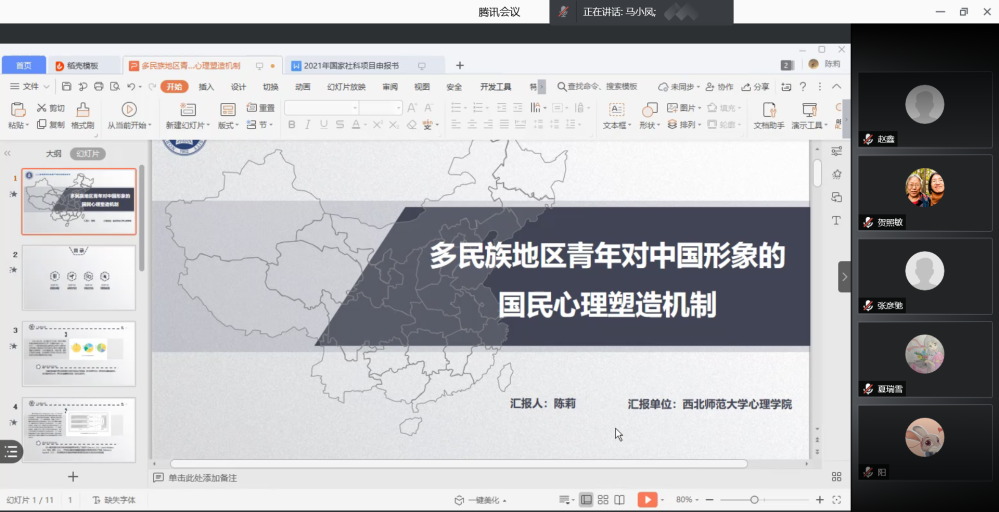
Task: Open the Insert (插入) ribbon tab
Action: (x=206, y=87)
